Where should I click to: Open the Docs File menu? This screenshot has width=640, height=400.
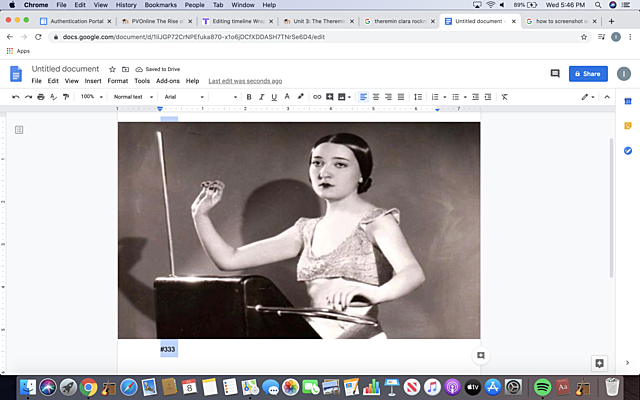[36, 81]
